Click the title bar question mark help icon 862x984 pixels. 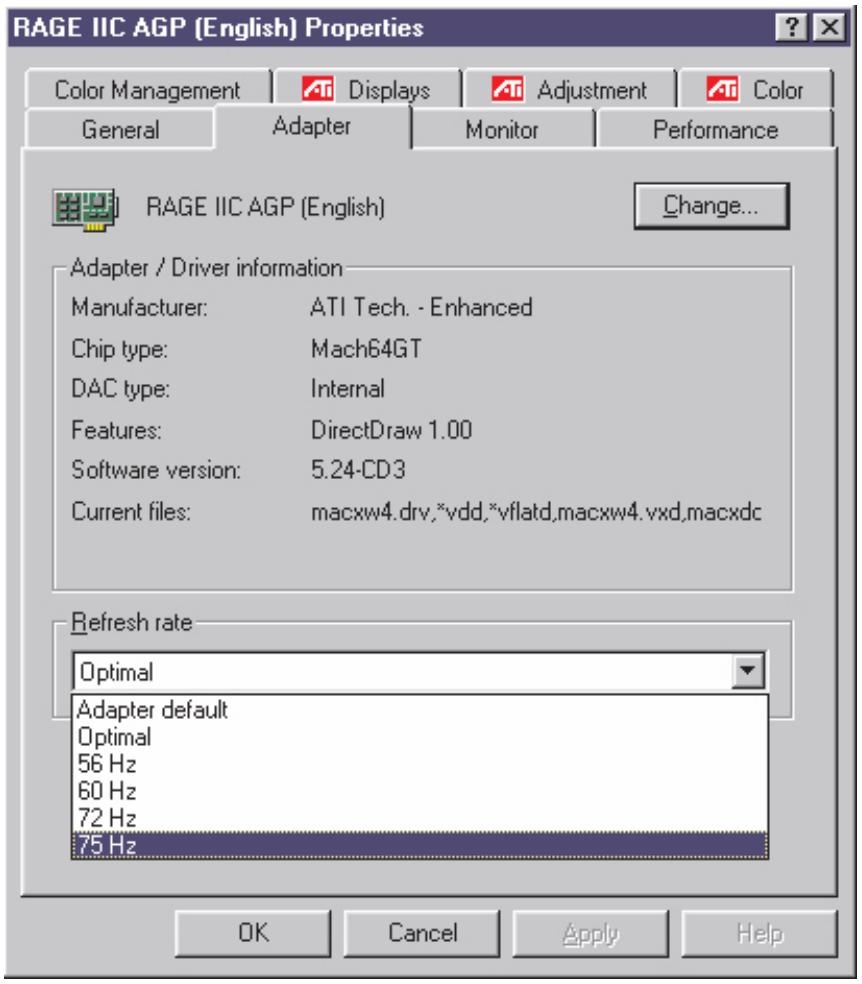(x=792, y=28)
